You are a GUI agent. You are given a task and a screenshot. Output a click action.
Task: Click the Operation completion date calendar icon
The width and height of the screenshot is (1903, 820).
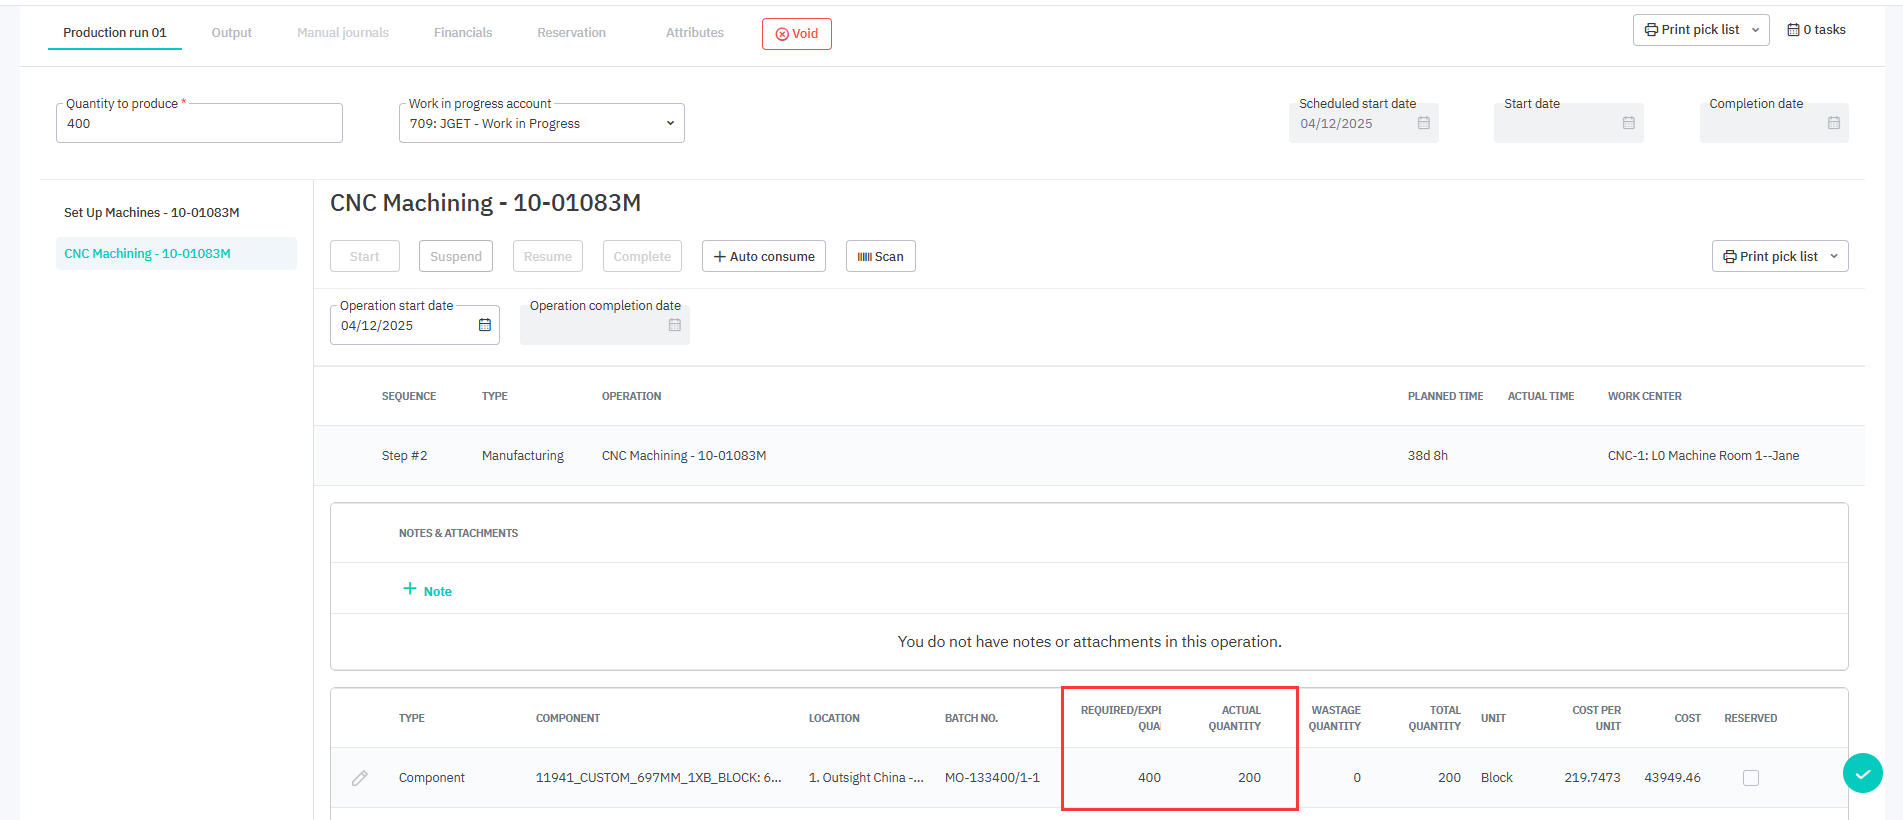click(675, 325)
